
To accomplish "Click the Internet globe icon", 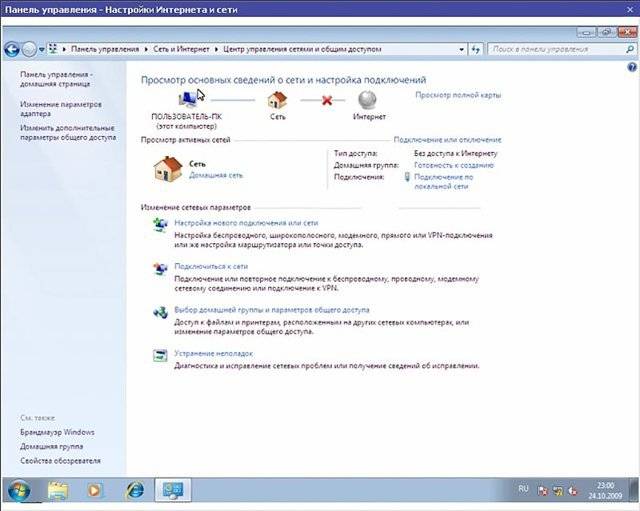I will coord(368,100).
